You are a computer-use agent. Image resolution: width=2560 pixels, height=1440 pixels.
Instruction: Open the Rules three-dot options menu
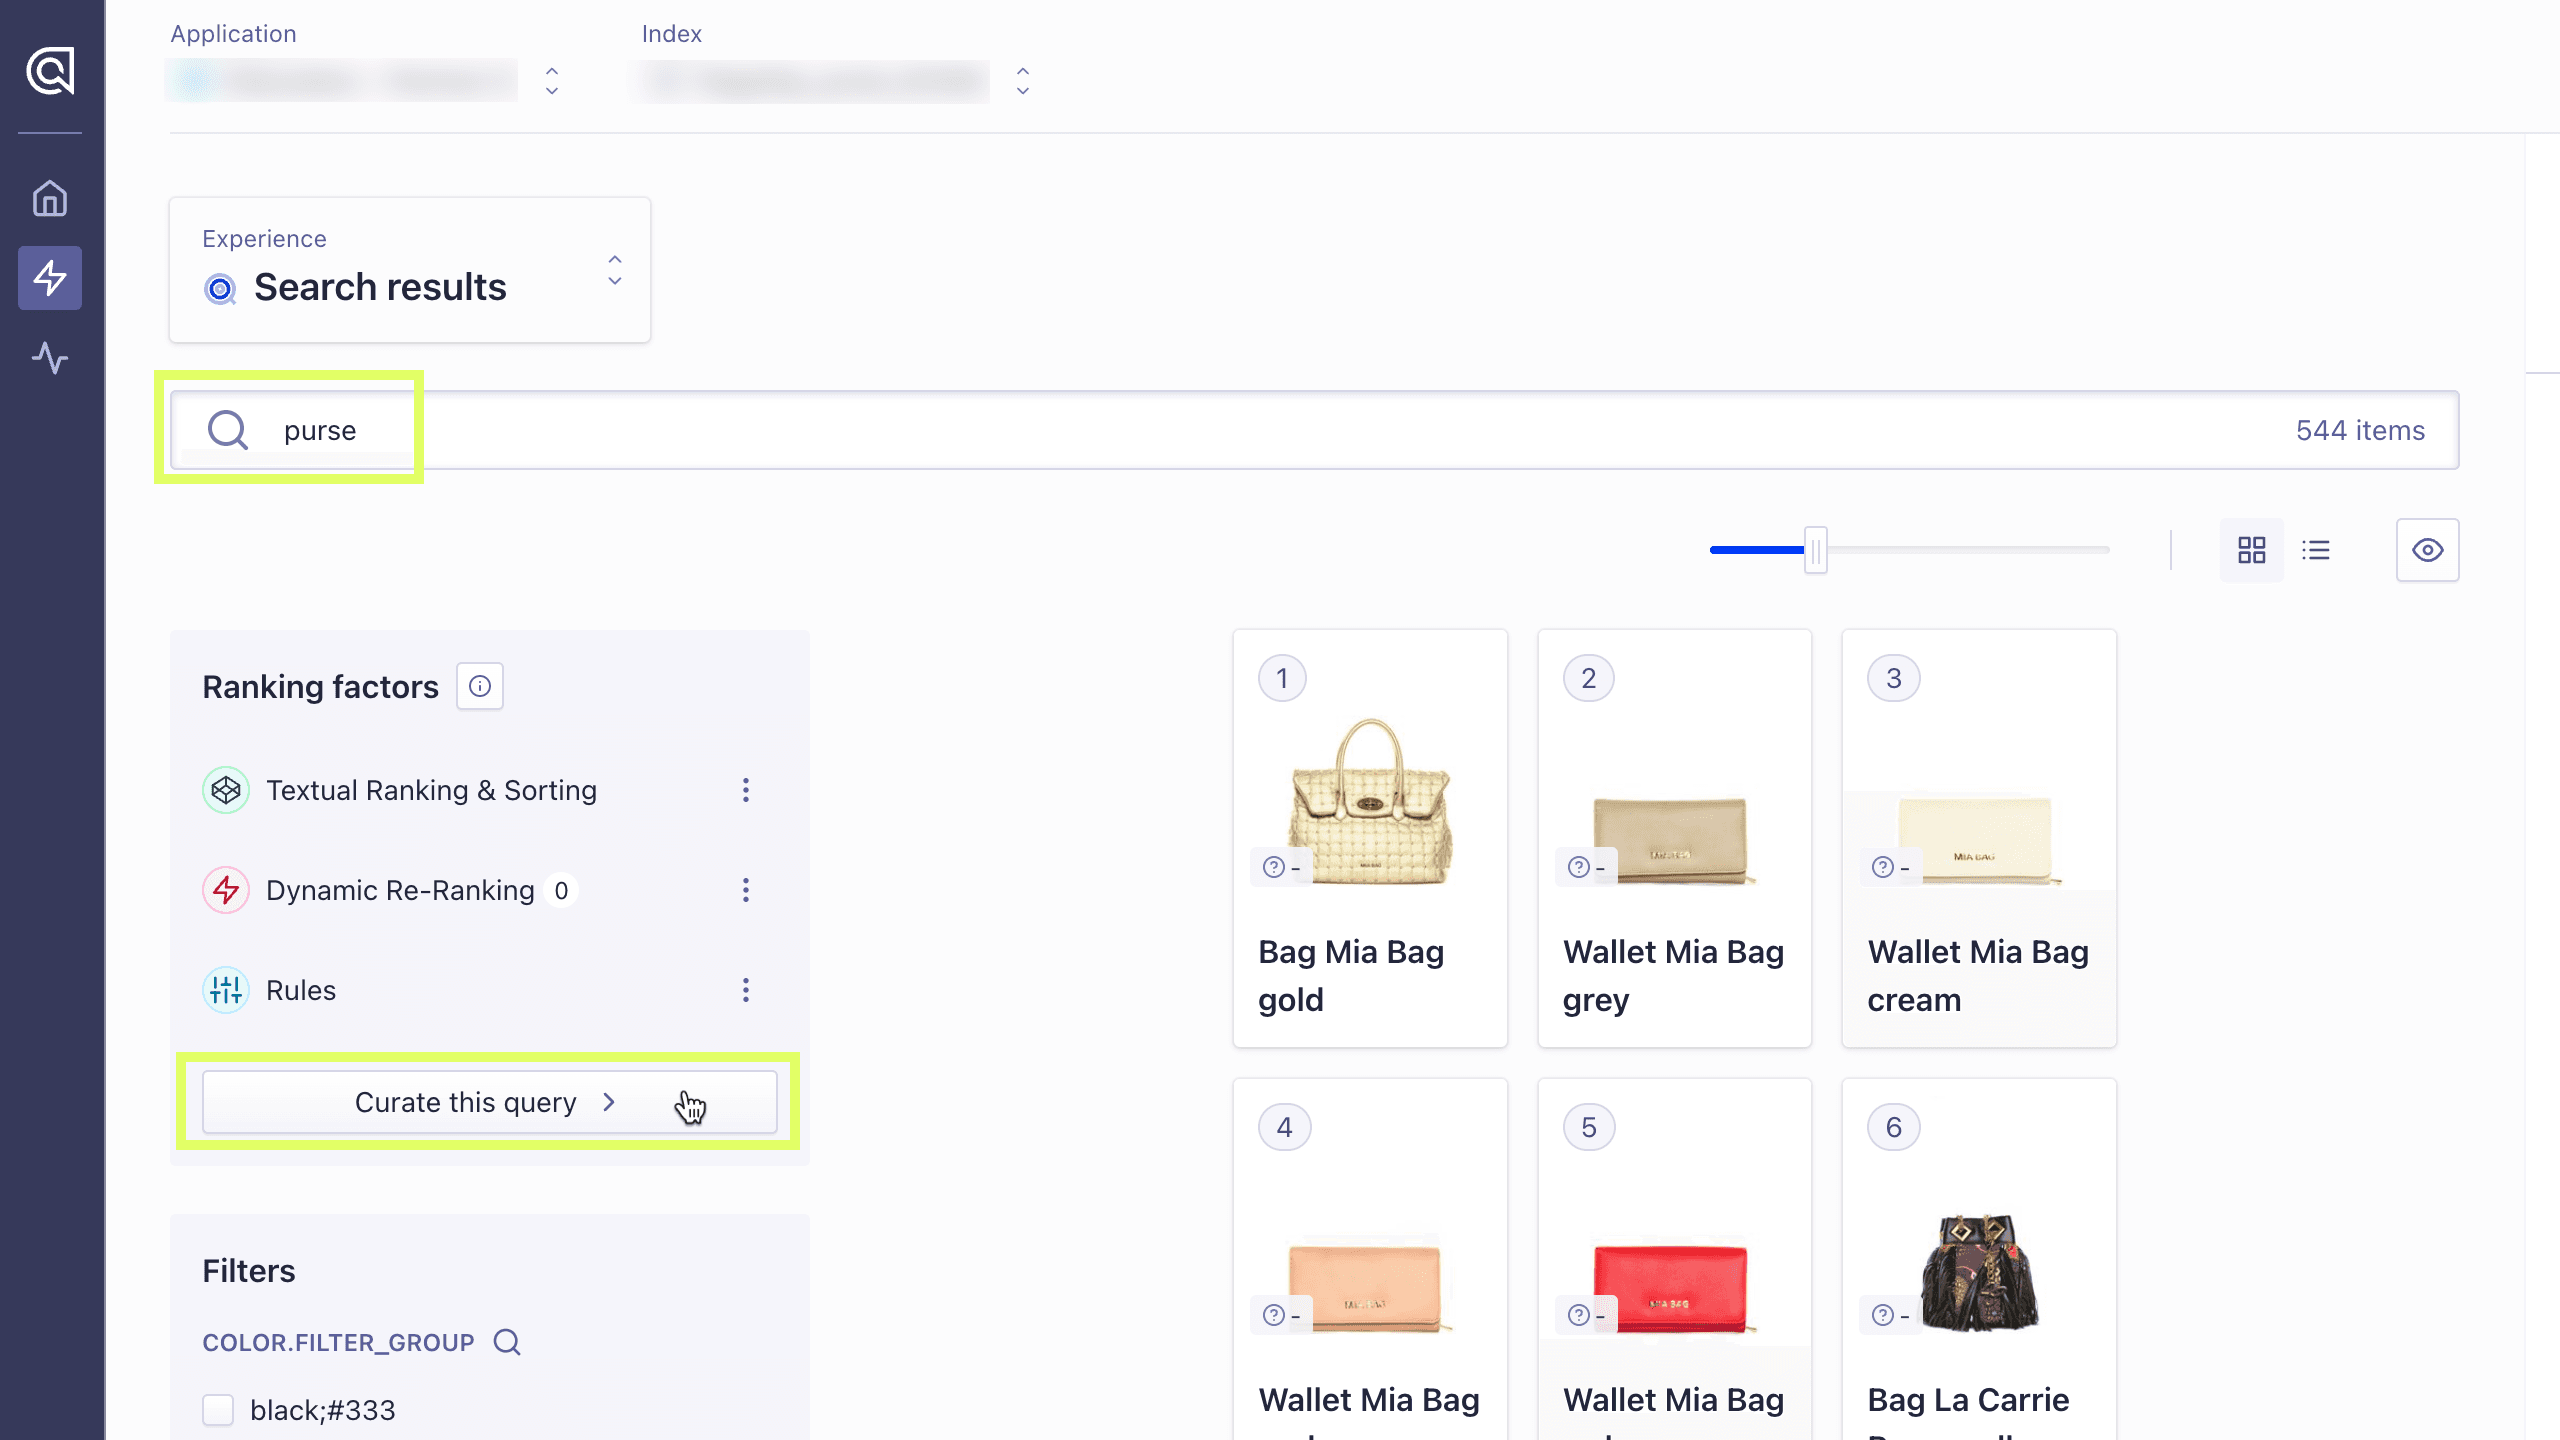pos(746,990)
